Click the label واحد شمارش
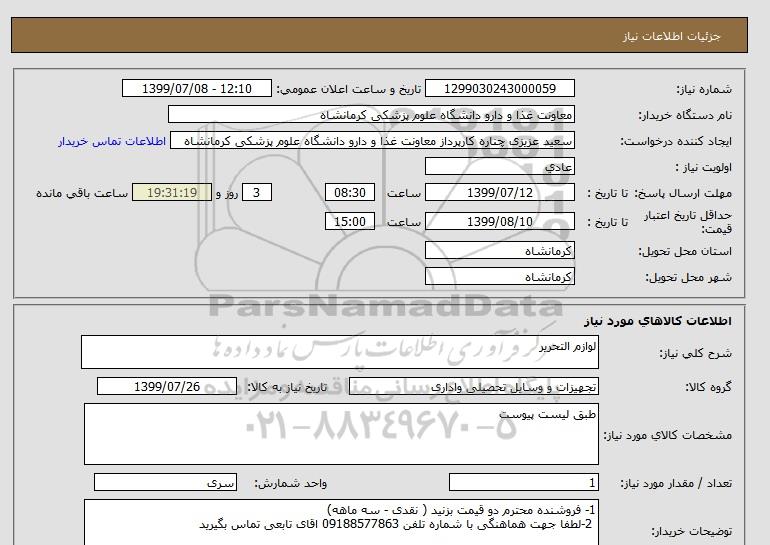Image resolution: width=770 pixels, height=545 pixels. point(290,483)
